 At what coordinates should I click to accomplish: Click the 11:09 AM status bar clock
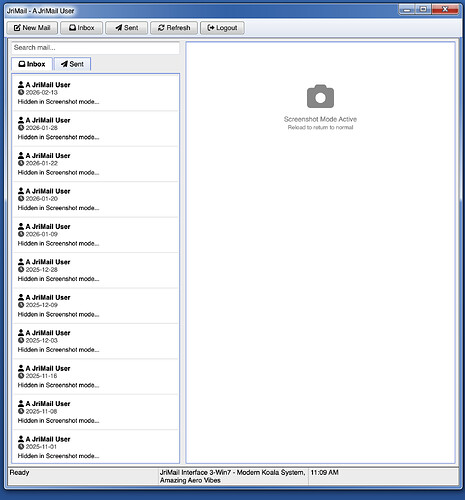324,472
